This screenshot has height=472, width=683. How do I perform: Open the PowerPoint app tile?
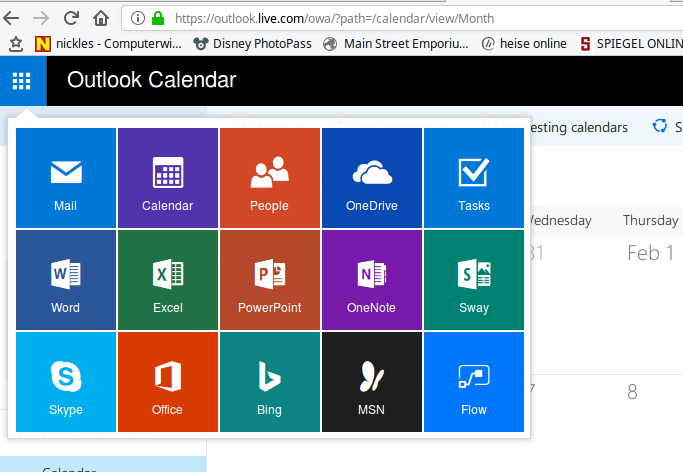270,280
